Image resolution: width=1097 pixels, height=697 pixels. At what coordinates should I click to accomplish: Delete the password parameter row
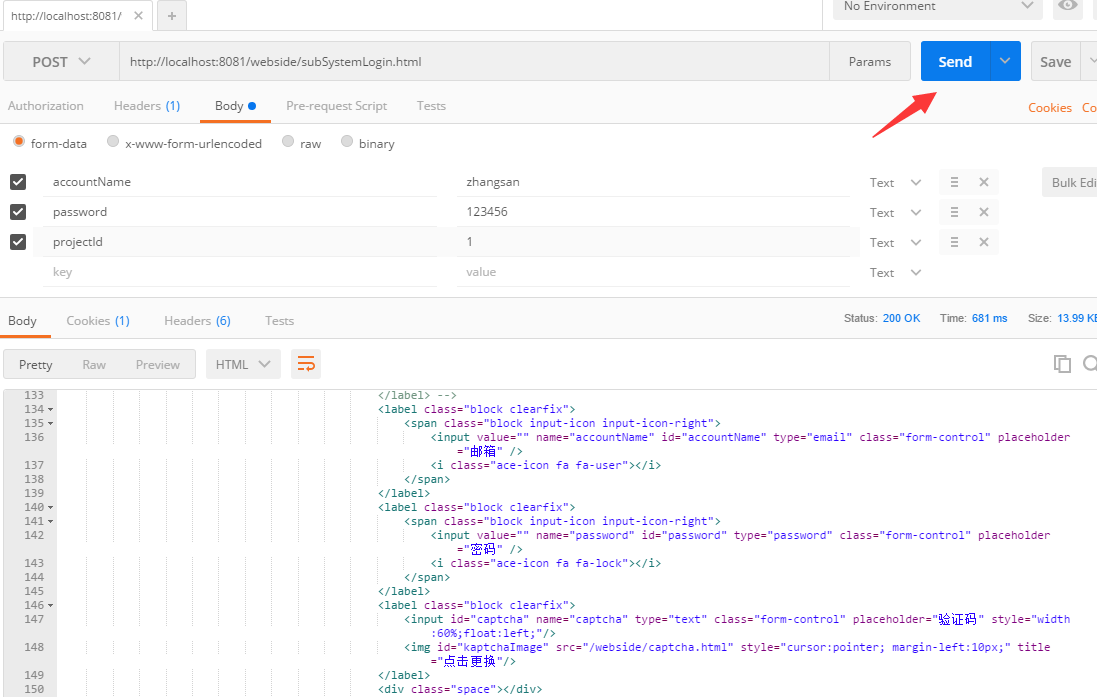(984, 212)
